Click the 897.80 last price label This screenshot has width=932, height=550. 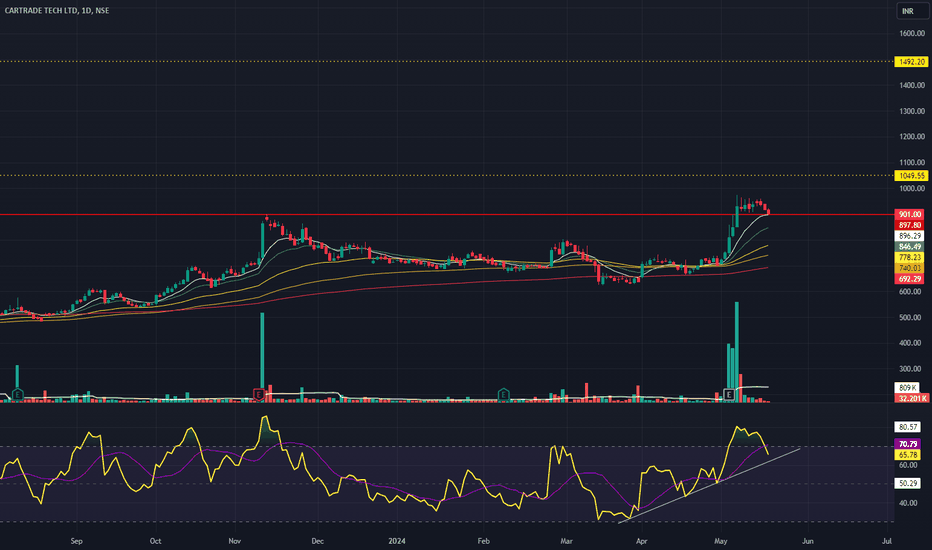click(909, 225)
